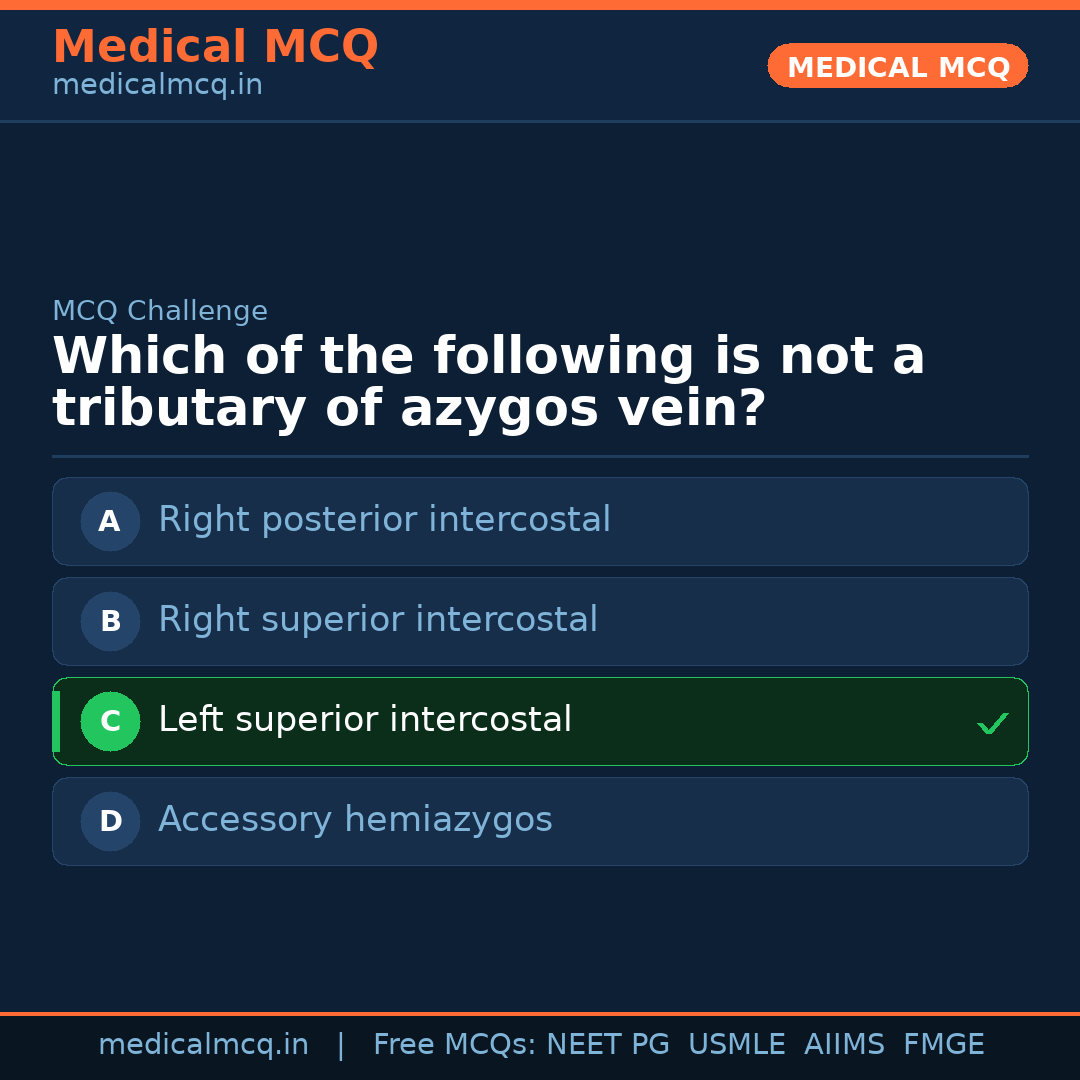Click the FMGE link in the footer

(943, 1043)
